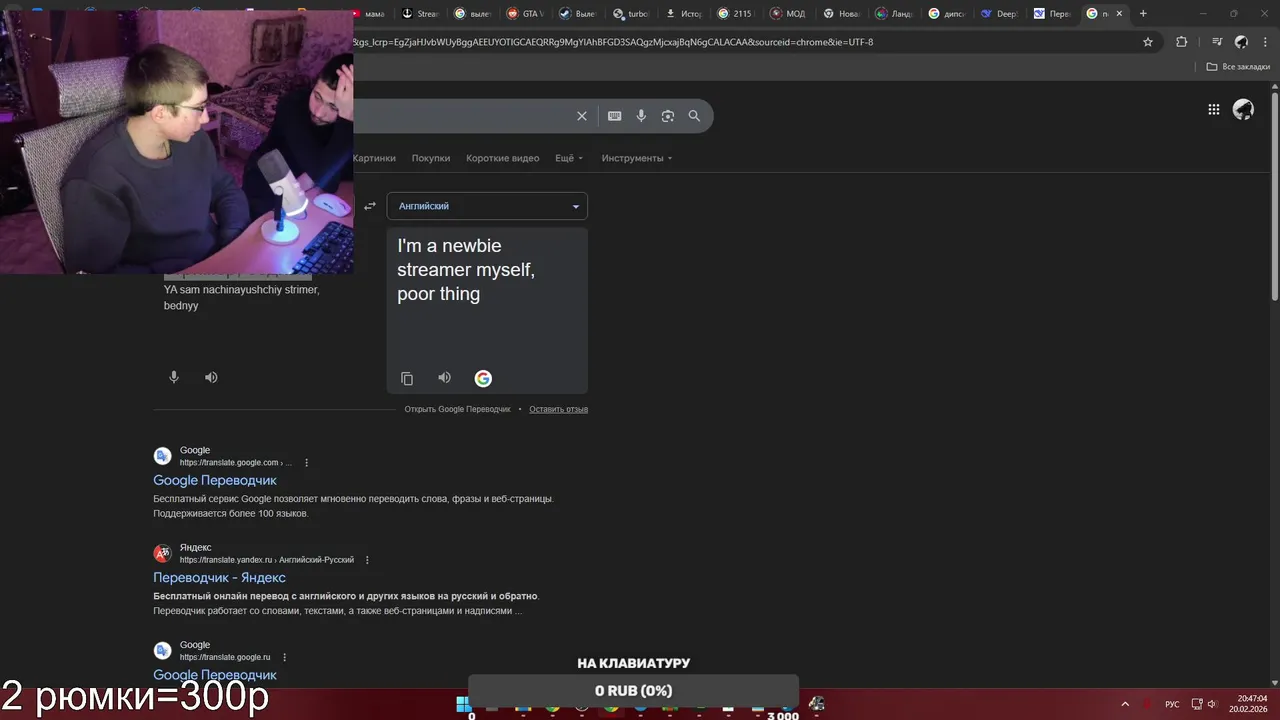1280x720 pixels.
Task: Switch to Картинки search tab
Action: point(374,158)
